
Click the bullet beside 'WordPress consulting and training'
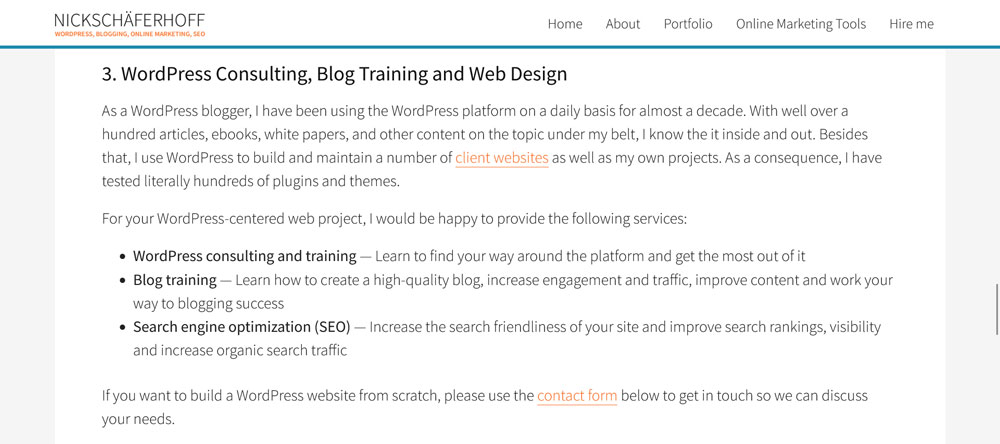pyautogui.click(x=123, y=257)
